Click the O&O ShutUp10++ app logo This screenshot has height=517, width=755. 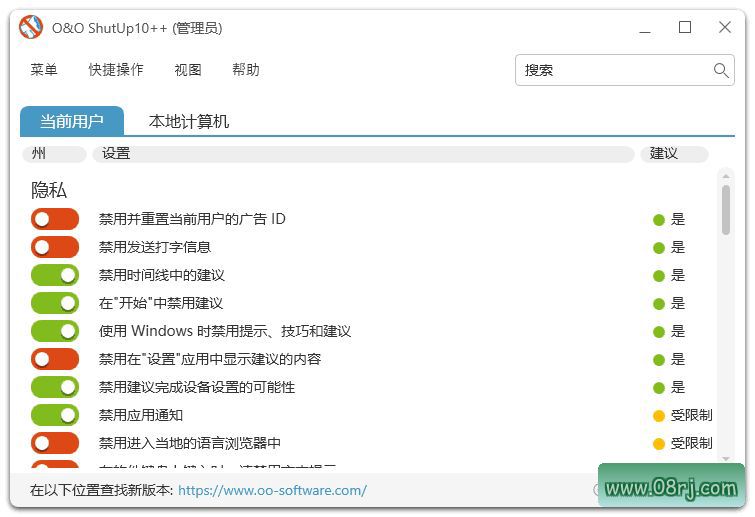pyautogui.click(x=31, y=28)
